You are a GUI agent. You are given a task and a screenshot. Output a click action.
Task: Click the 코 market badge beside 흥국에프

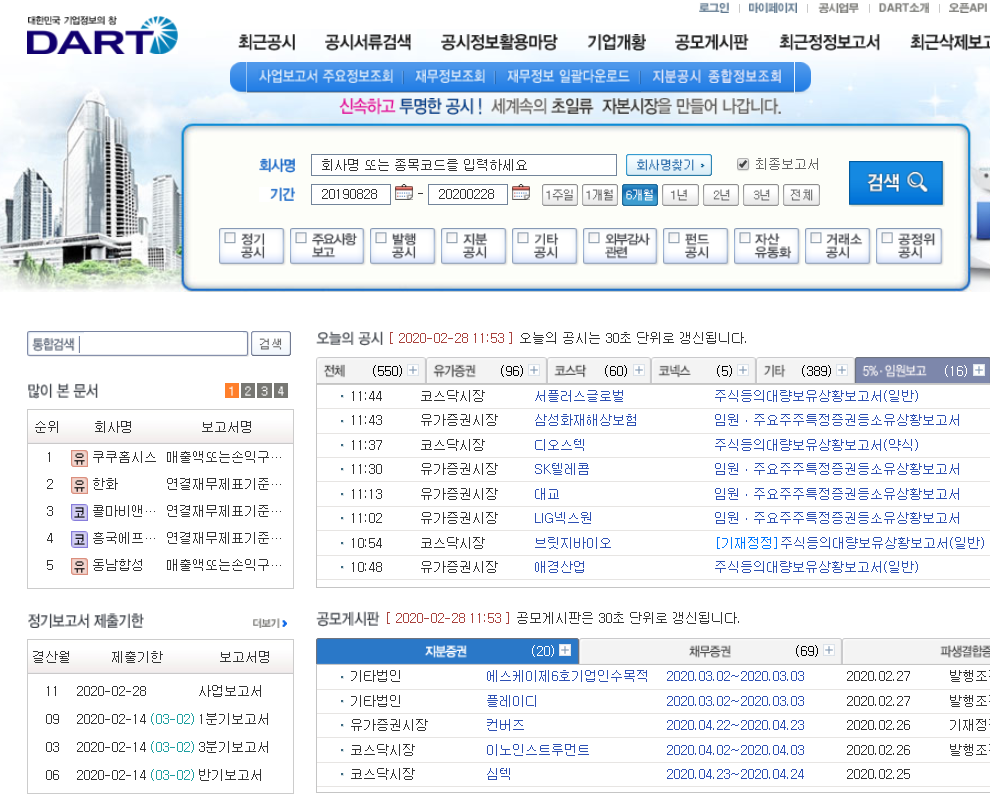(x=79, y=539)
